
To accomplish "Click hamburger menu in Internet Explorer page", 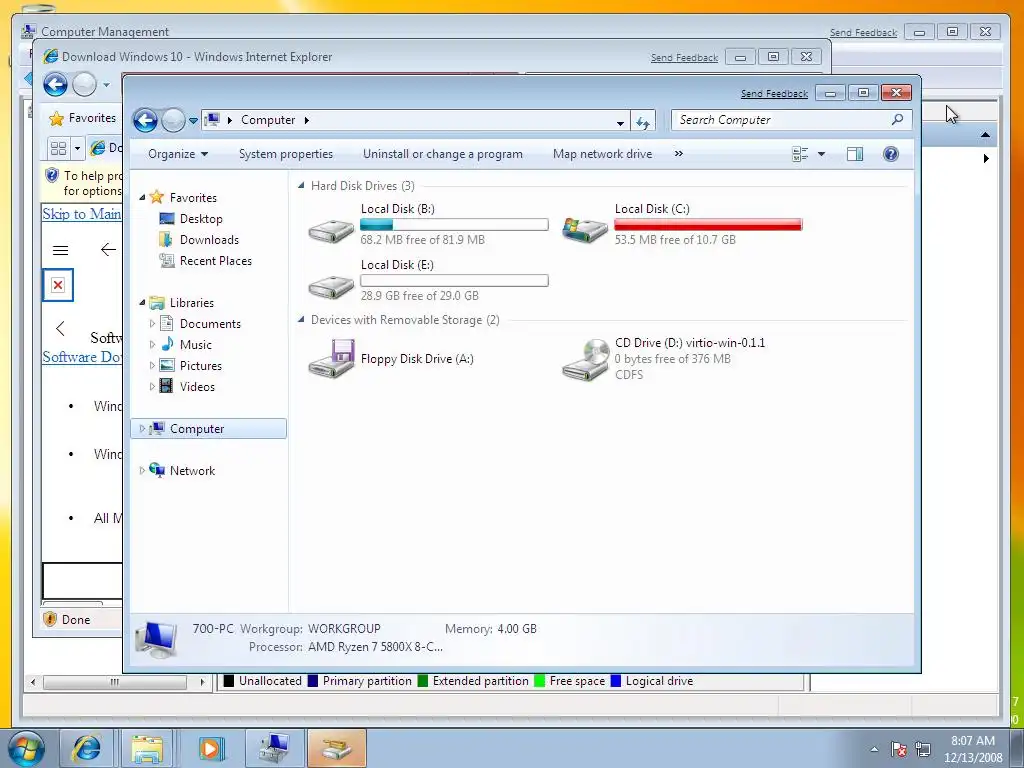I will (x=60, y=250).
